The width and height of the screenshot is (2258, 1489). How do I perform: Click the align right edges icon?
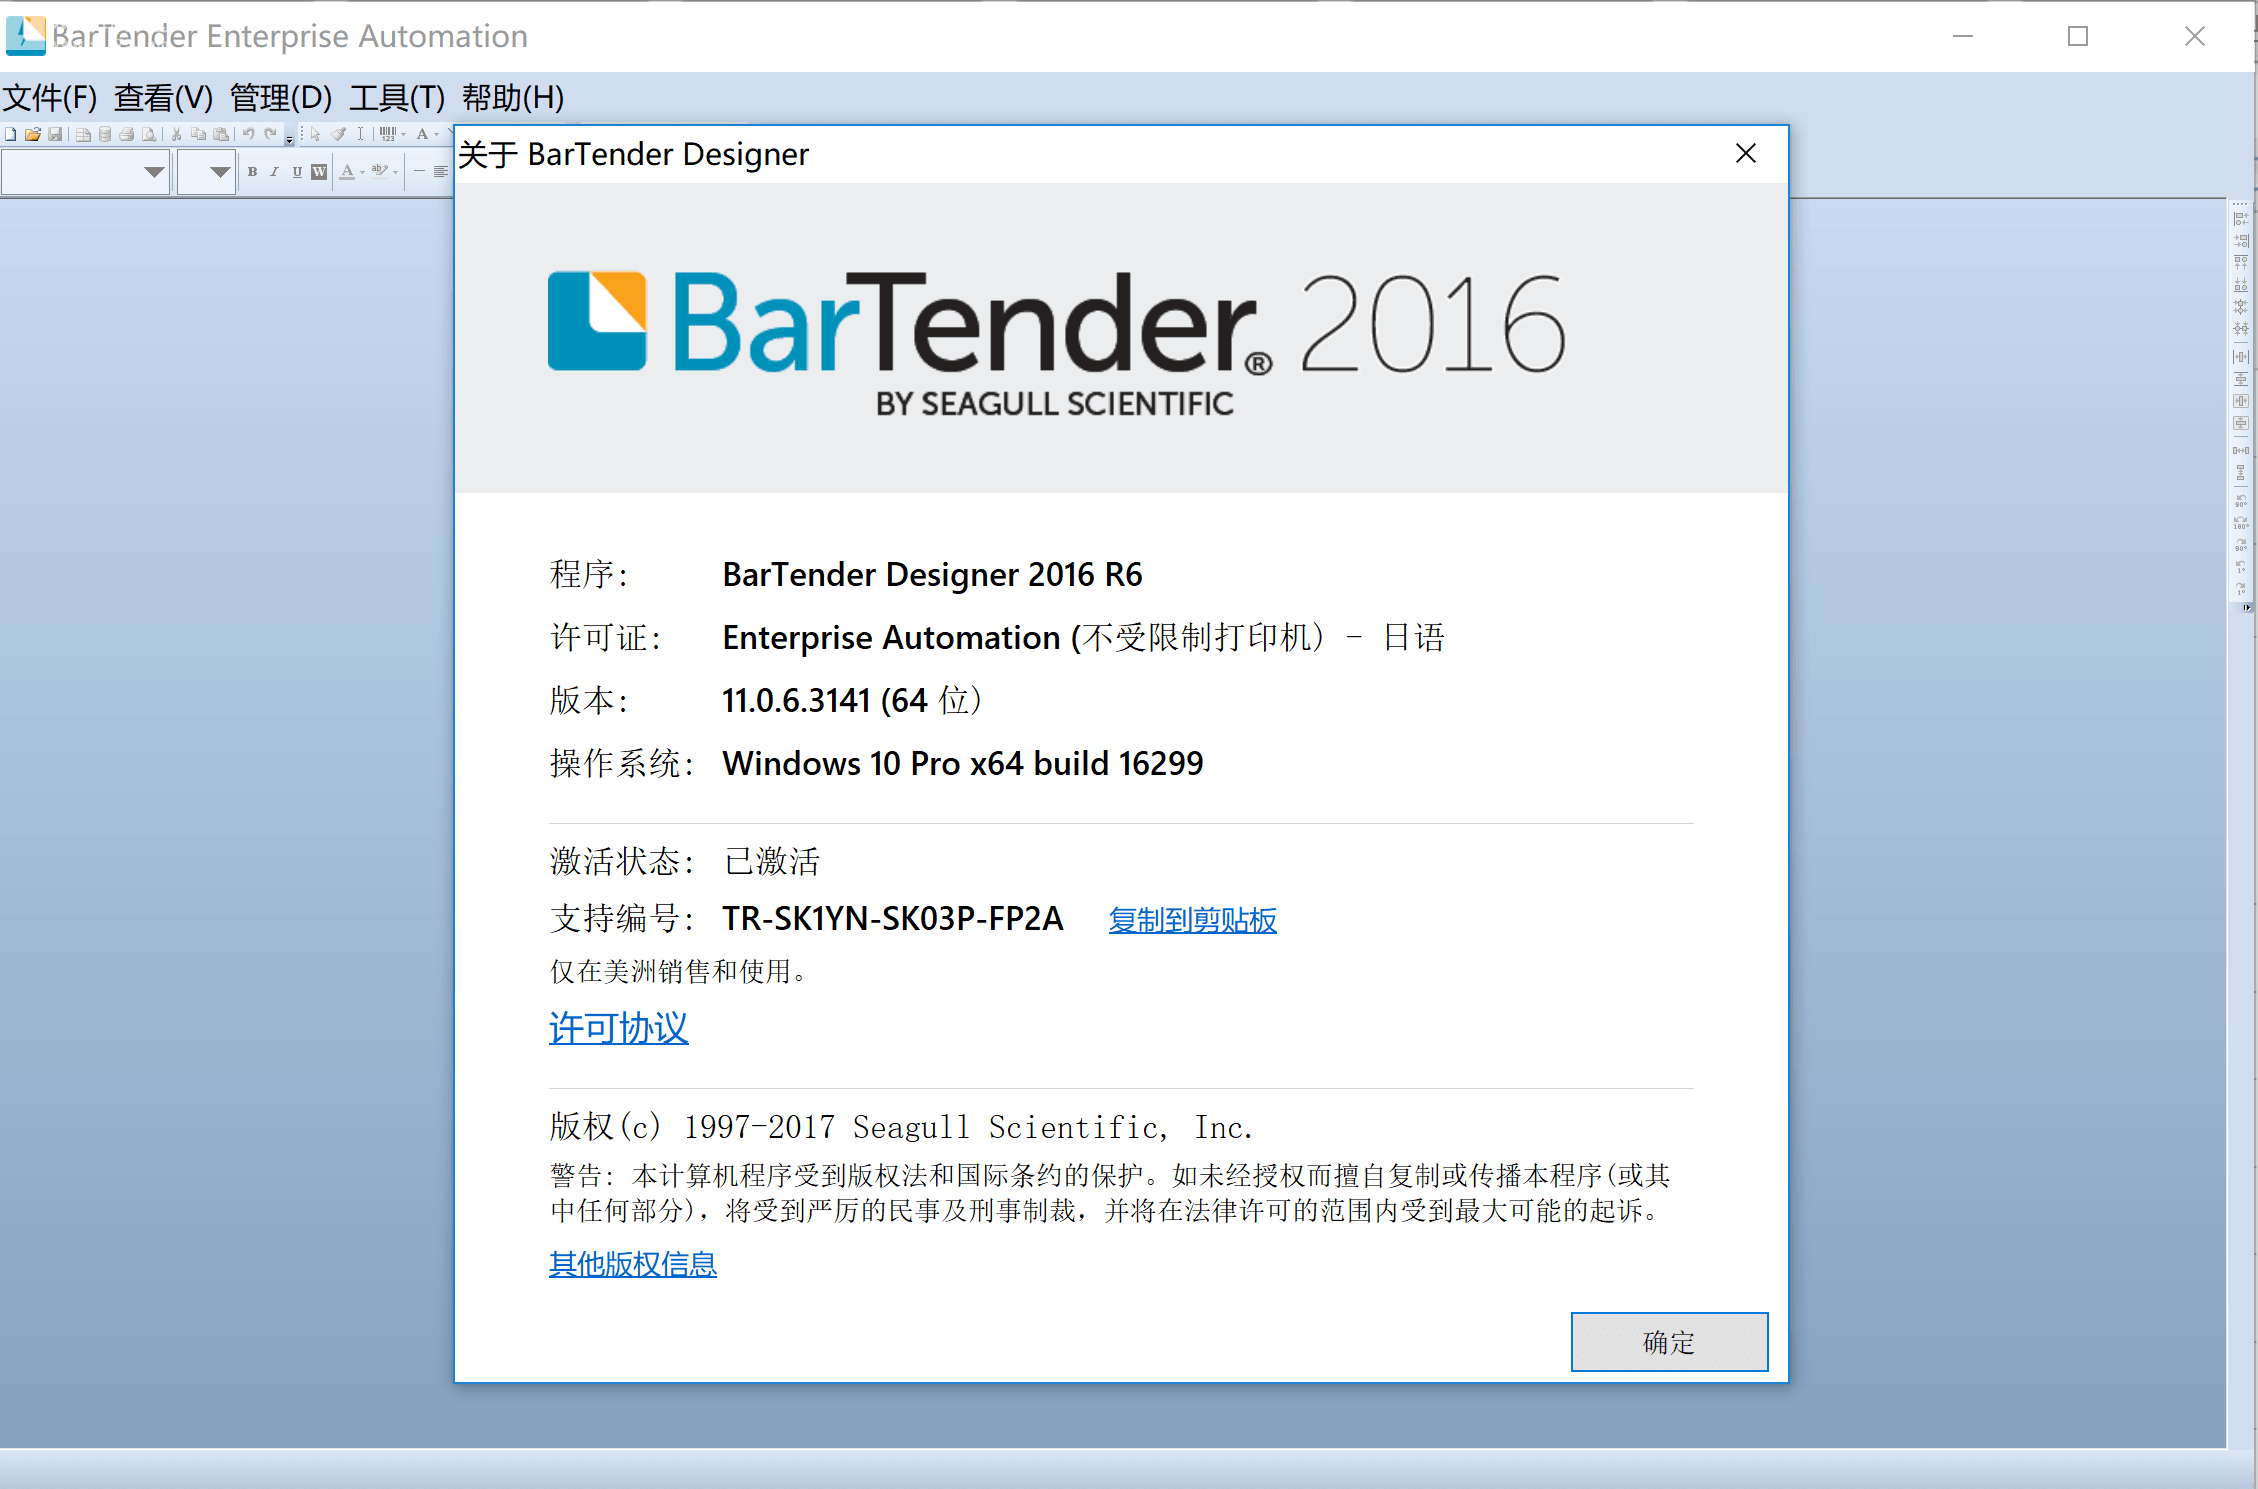click(2241, 240)
